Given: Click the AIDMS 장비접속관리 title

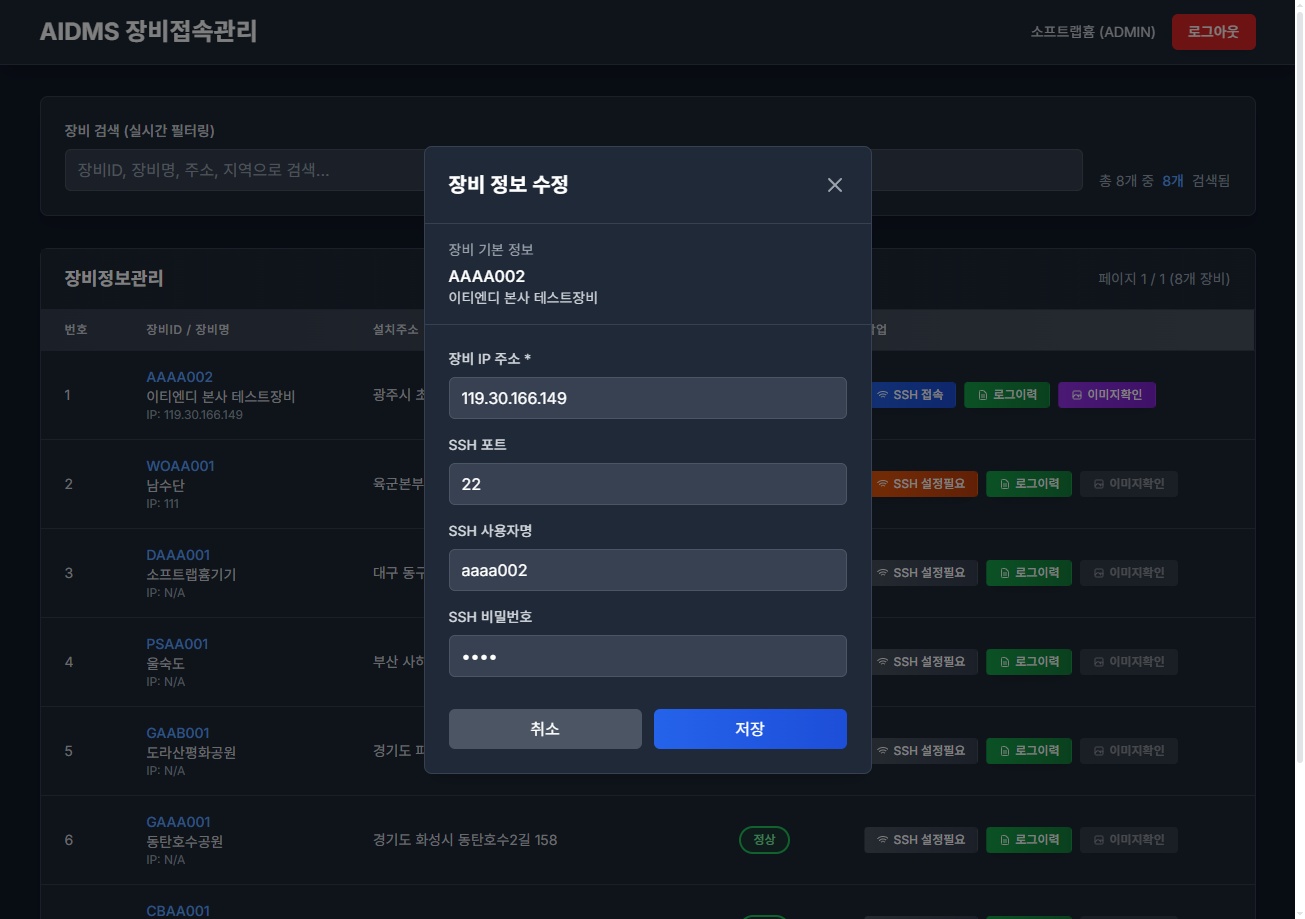Looking at the screenshot, I should coord(148,32).
